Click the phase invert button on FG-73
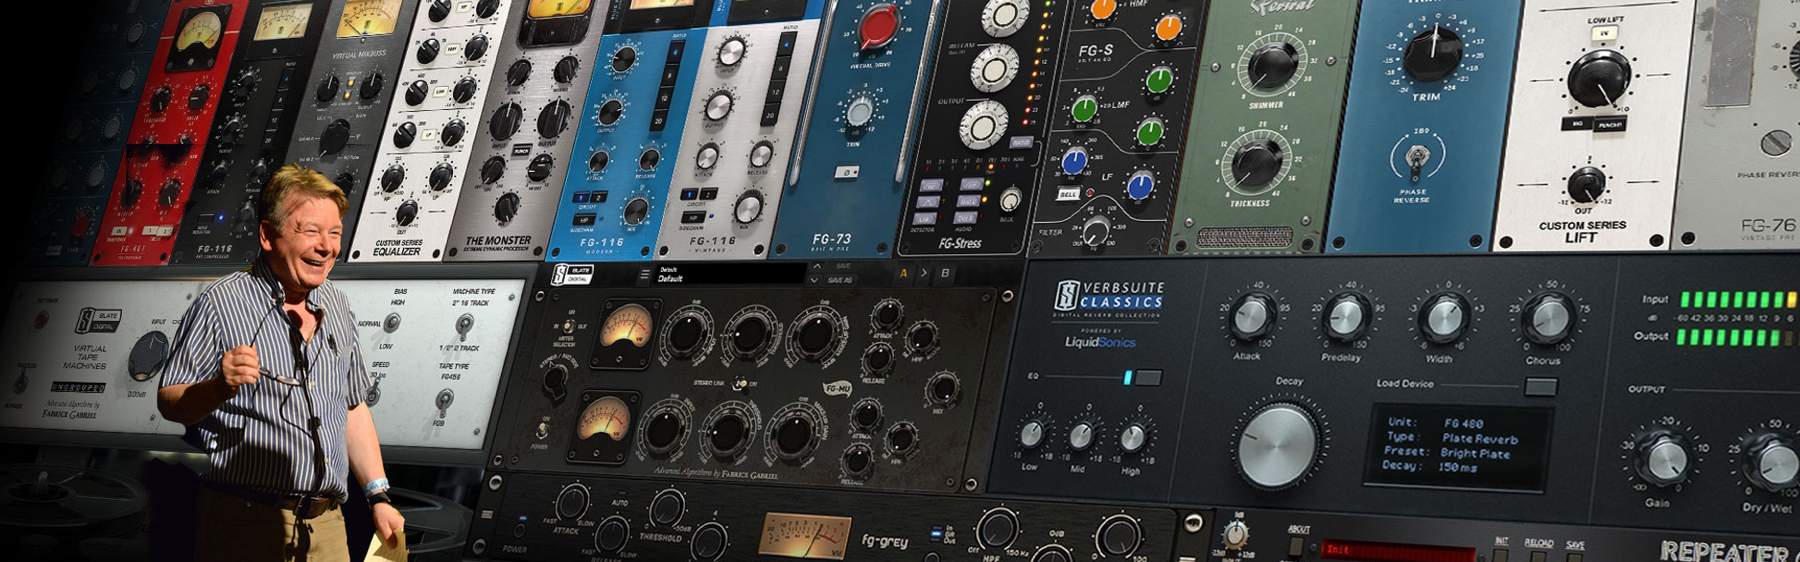The height and width of the screenshot is (562, 1800). coord(846,173)
